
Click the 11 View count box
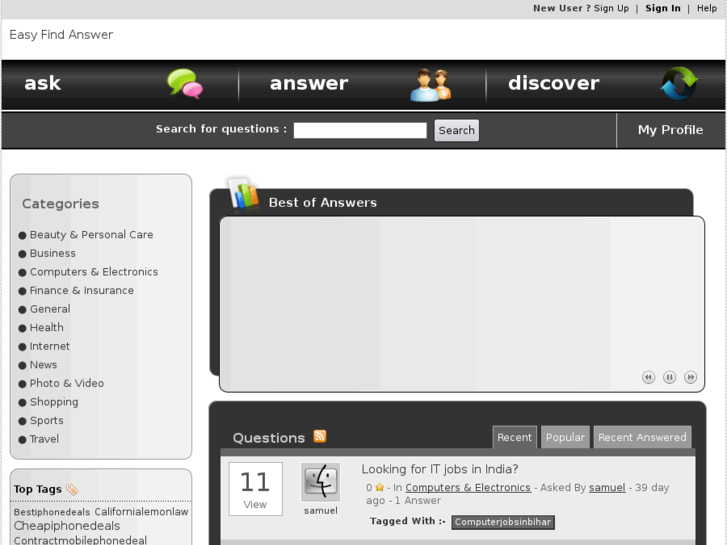coord(255,489)
